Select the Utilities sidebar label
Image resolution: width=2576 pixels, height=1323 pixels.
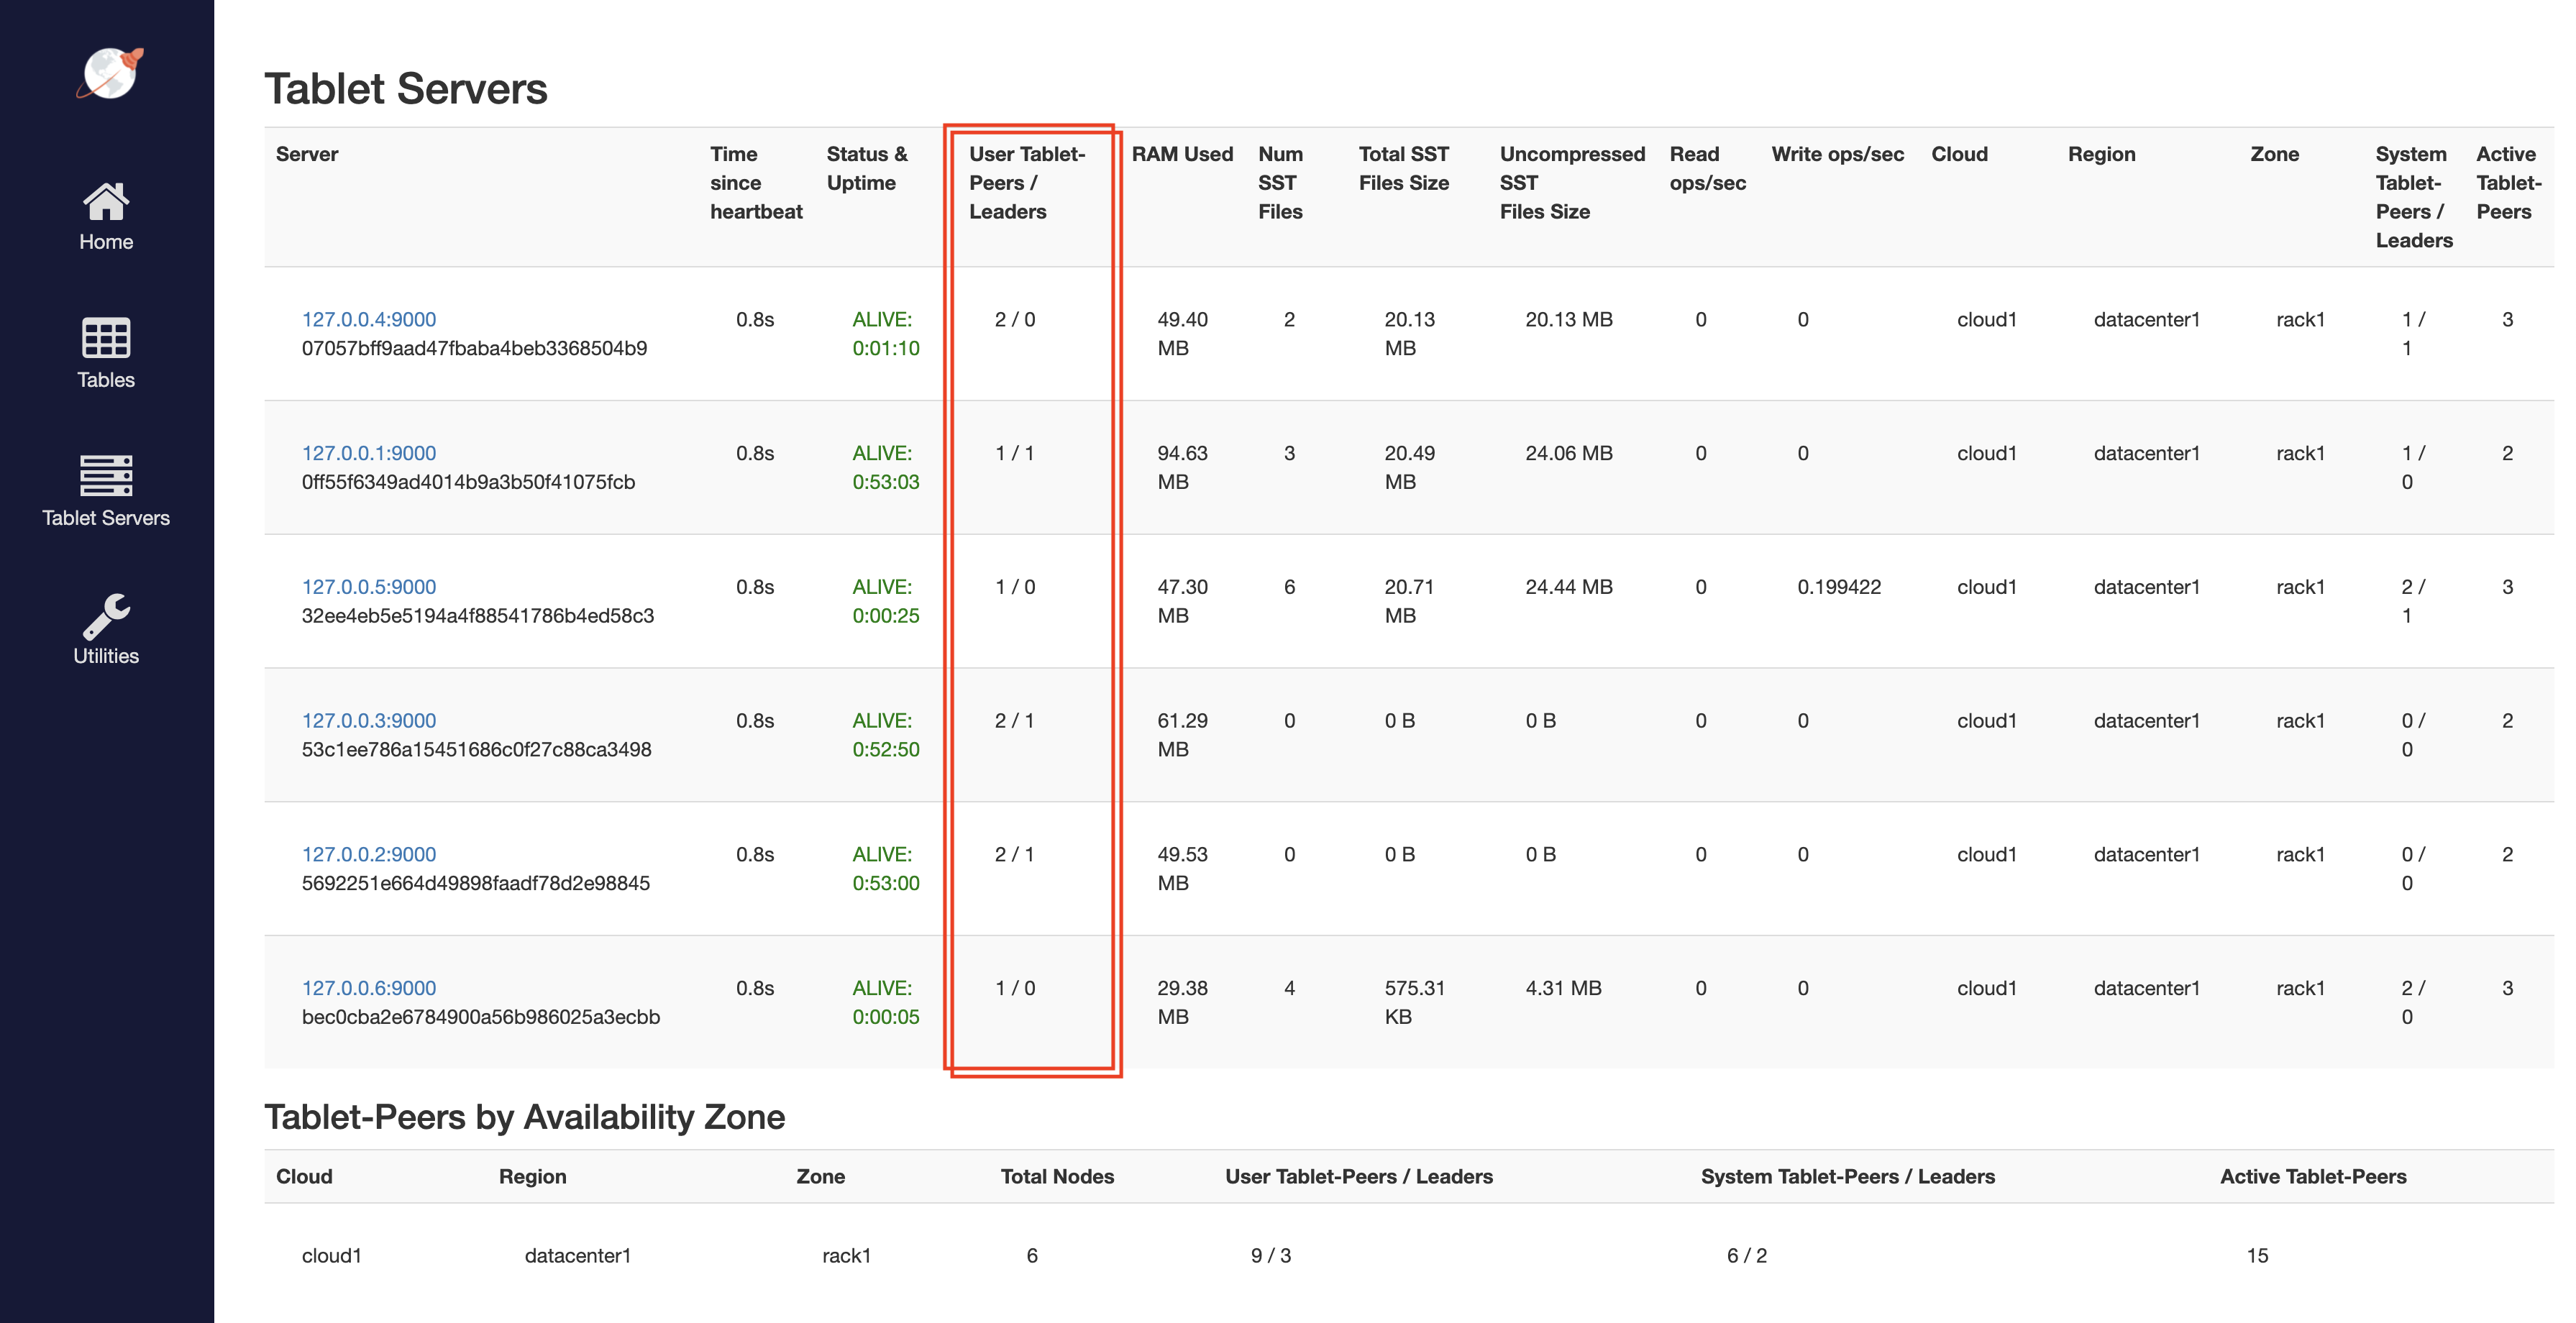coord(106,656)
